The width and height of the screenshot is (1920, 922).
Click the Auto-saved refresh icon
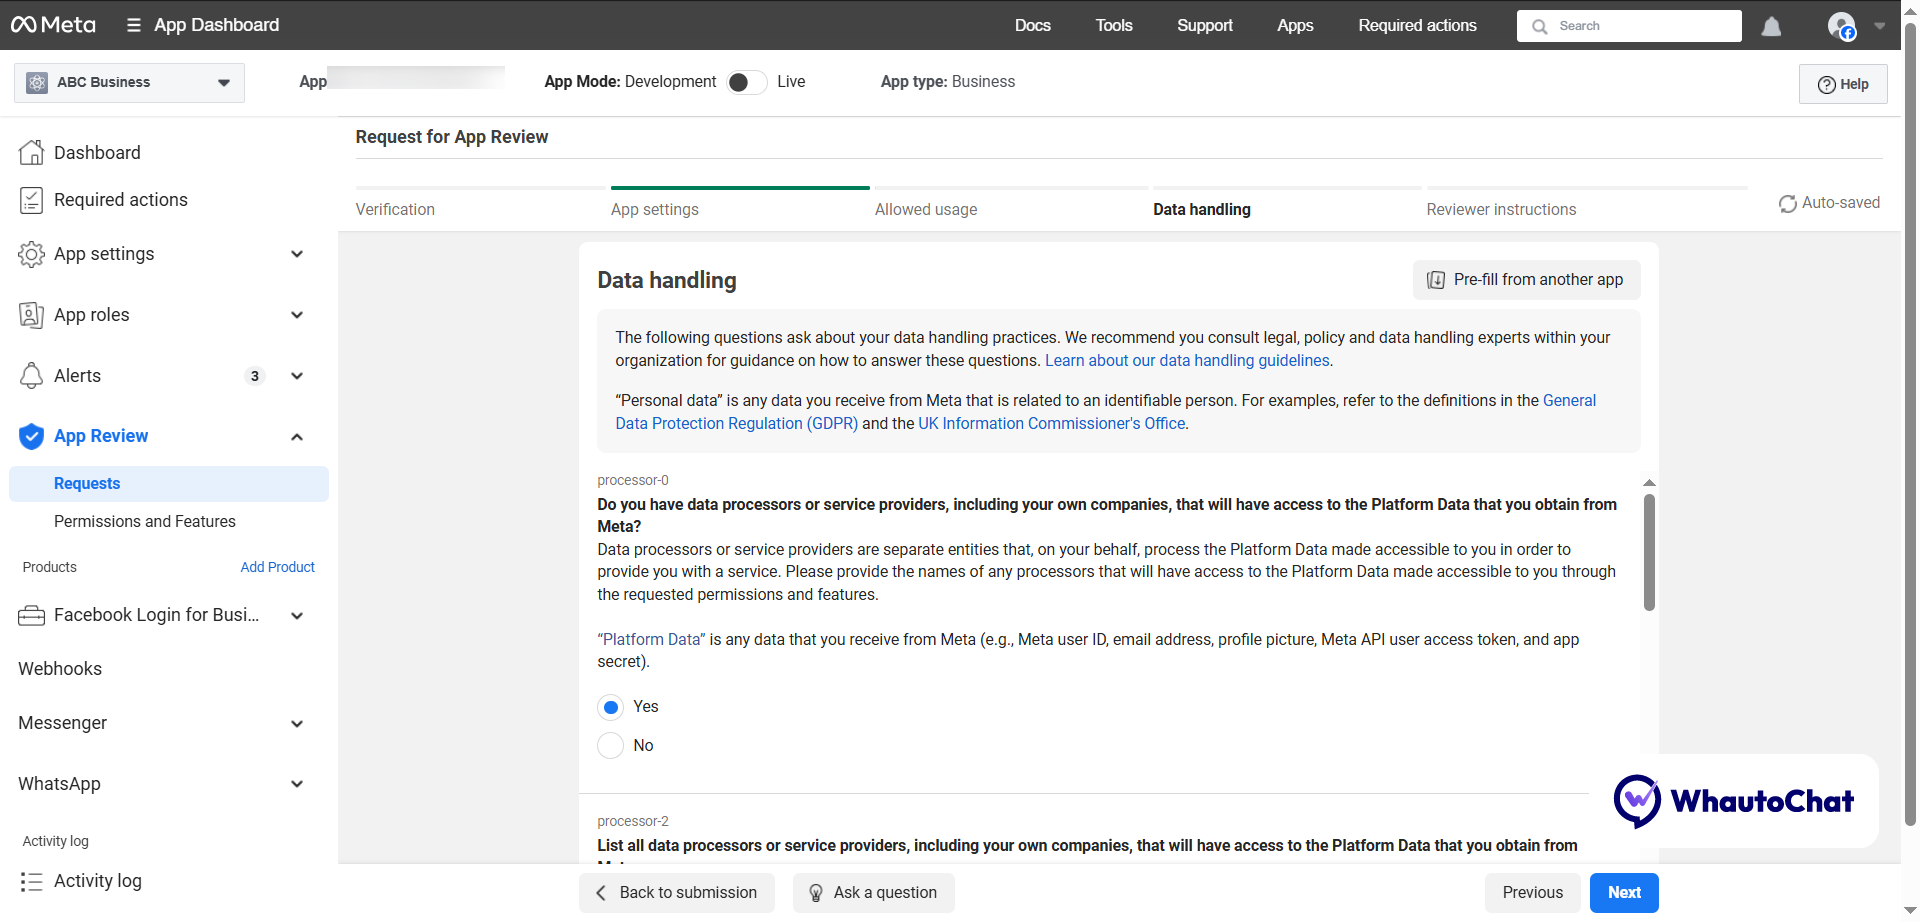[1788, 203]
